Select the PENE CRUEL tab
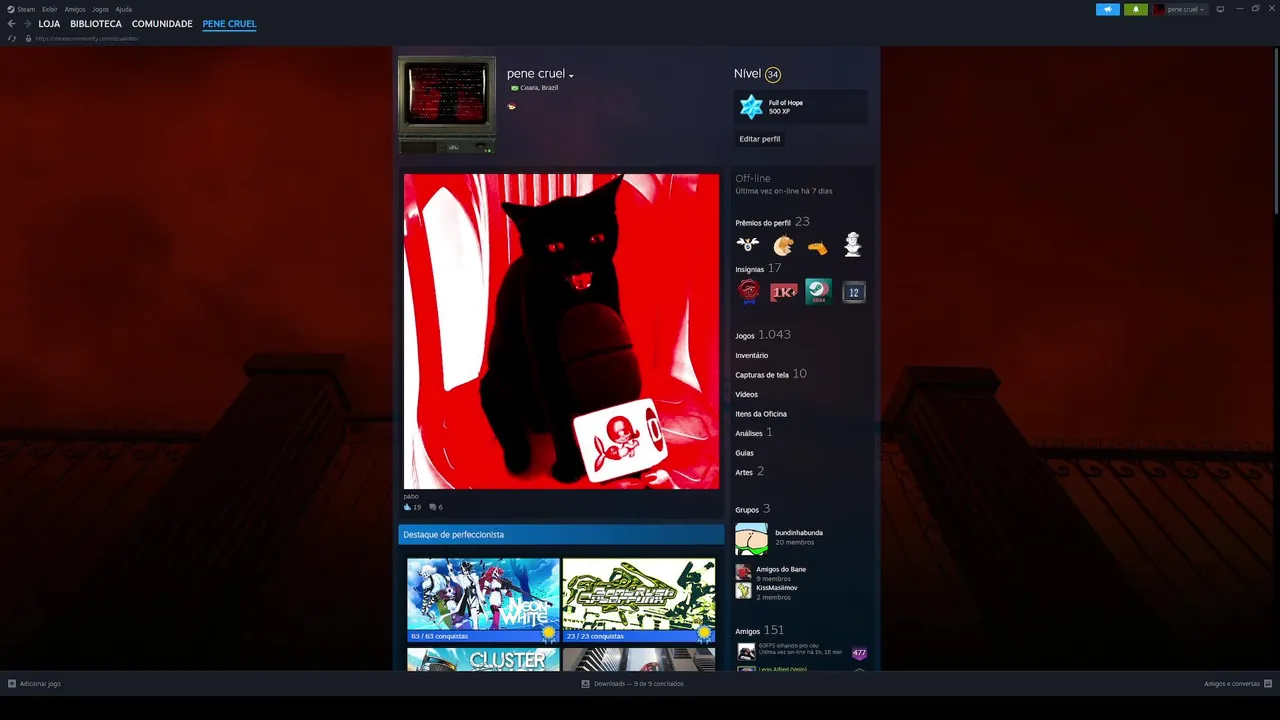 coord(229,24)
